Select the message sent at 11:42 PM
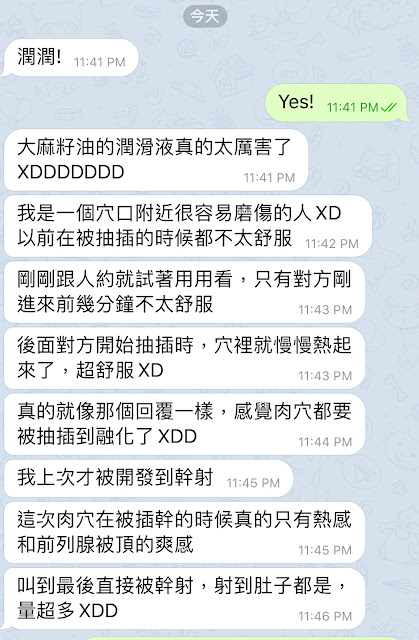The height and width of the screenshot is (640, 419). pos(188,226)
